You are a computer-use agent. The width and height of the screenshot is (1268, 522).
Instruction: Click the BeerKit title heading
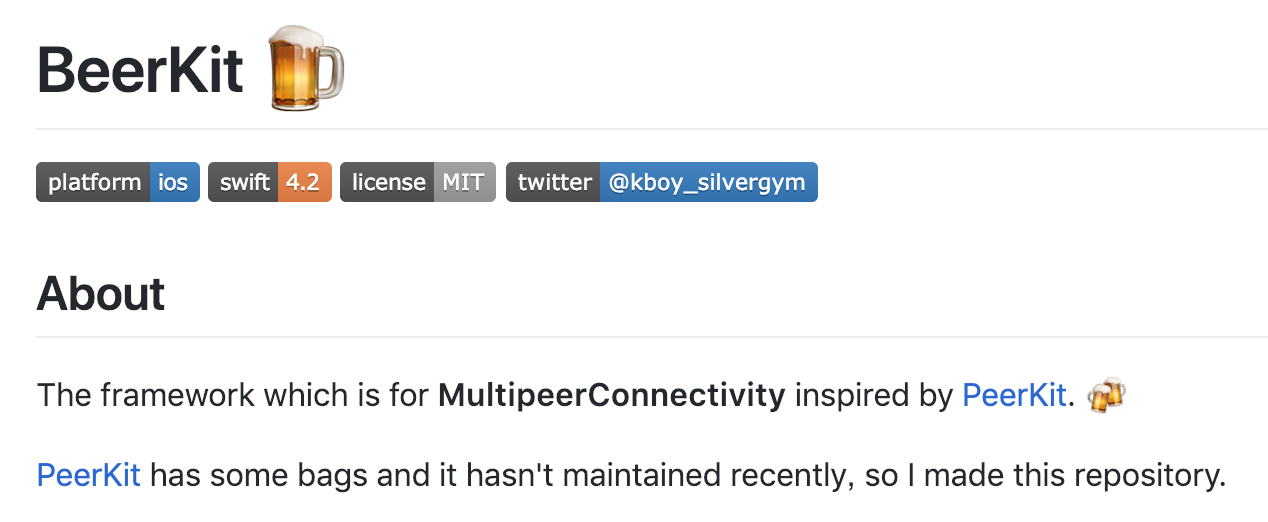click(x=140, y=70)
